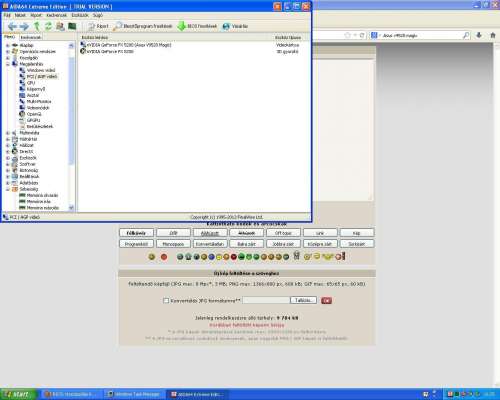Click the Riport toolbar button
The width and height of the screenshot is (500, 400).
98,26
